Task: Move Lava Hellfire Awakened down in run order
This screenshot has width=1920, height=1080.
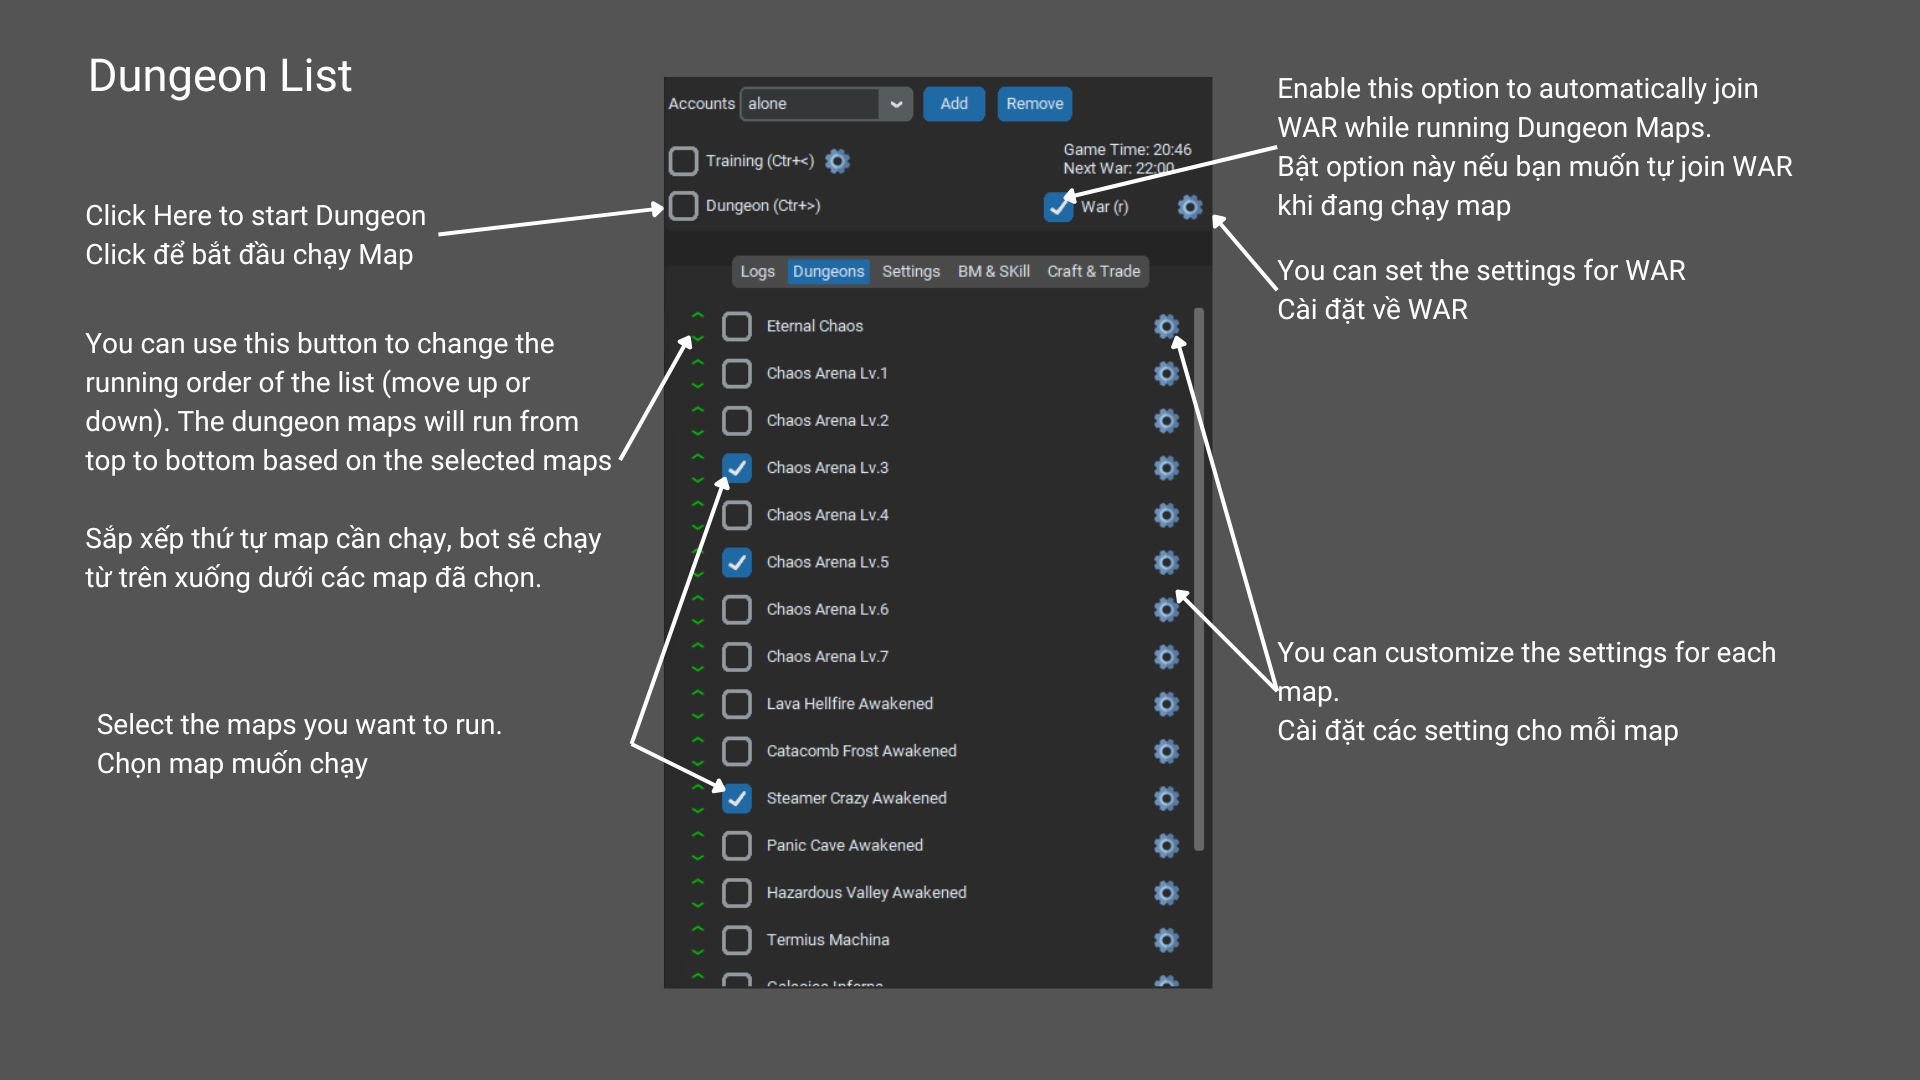Action: [698, 716]
